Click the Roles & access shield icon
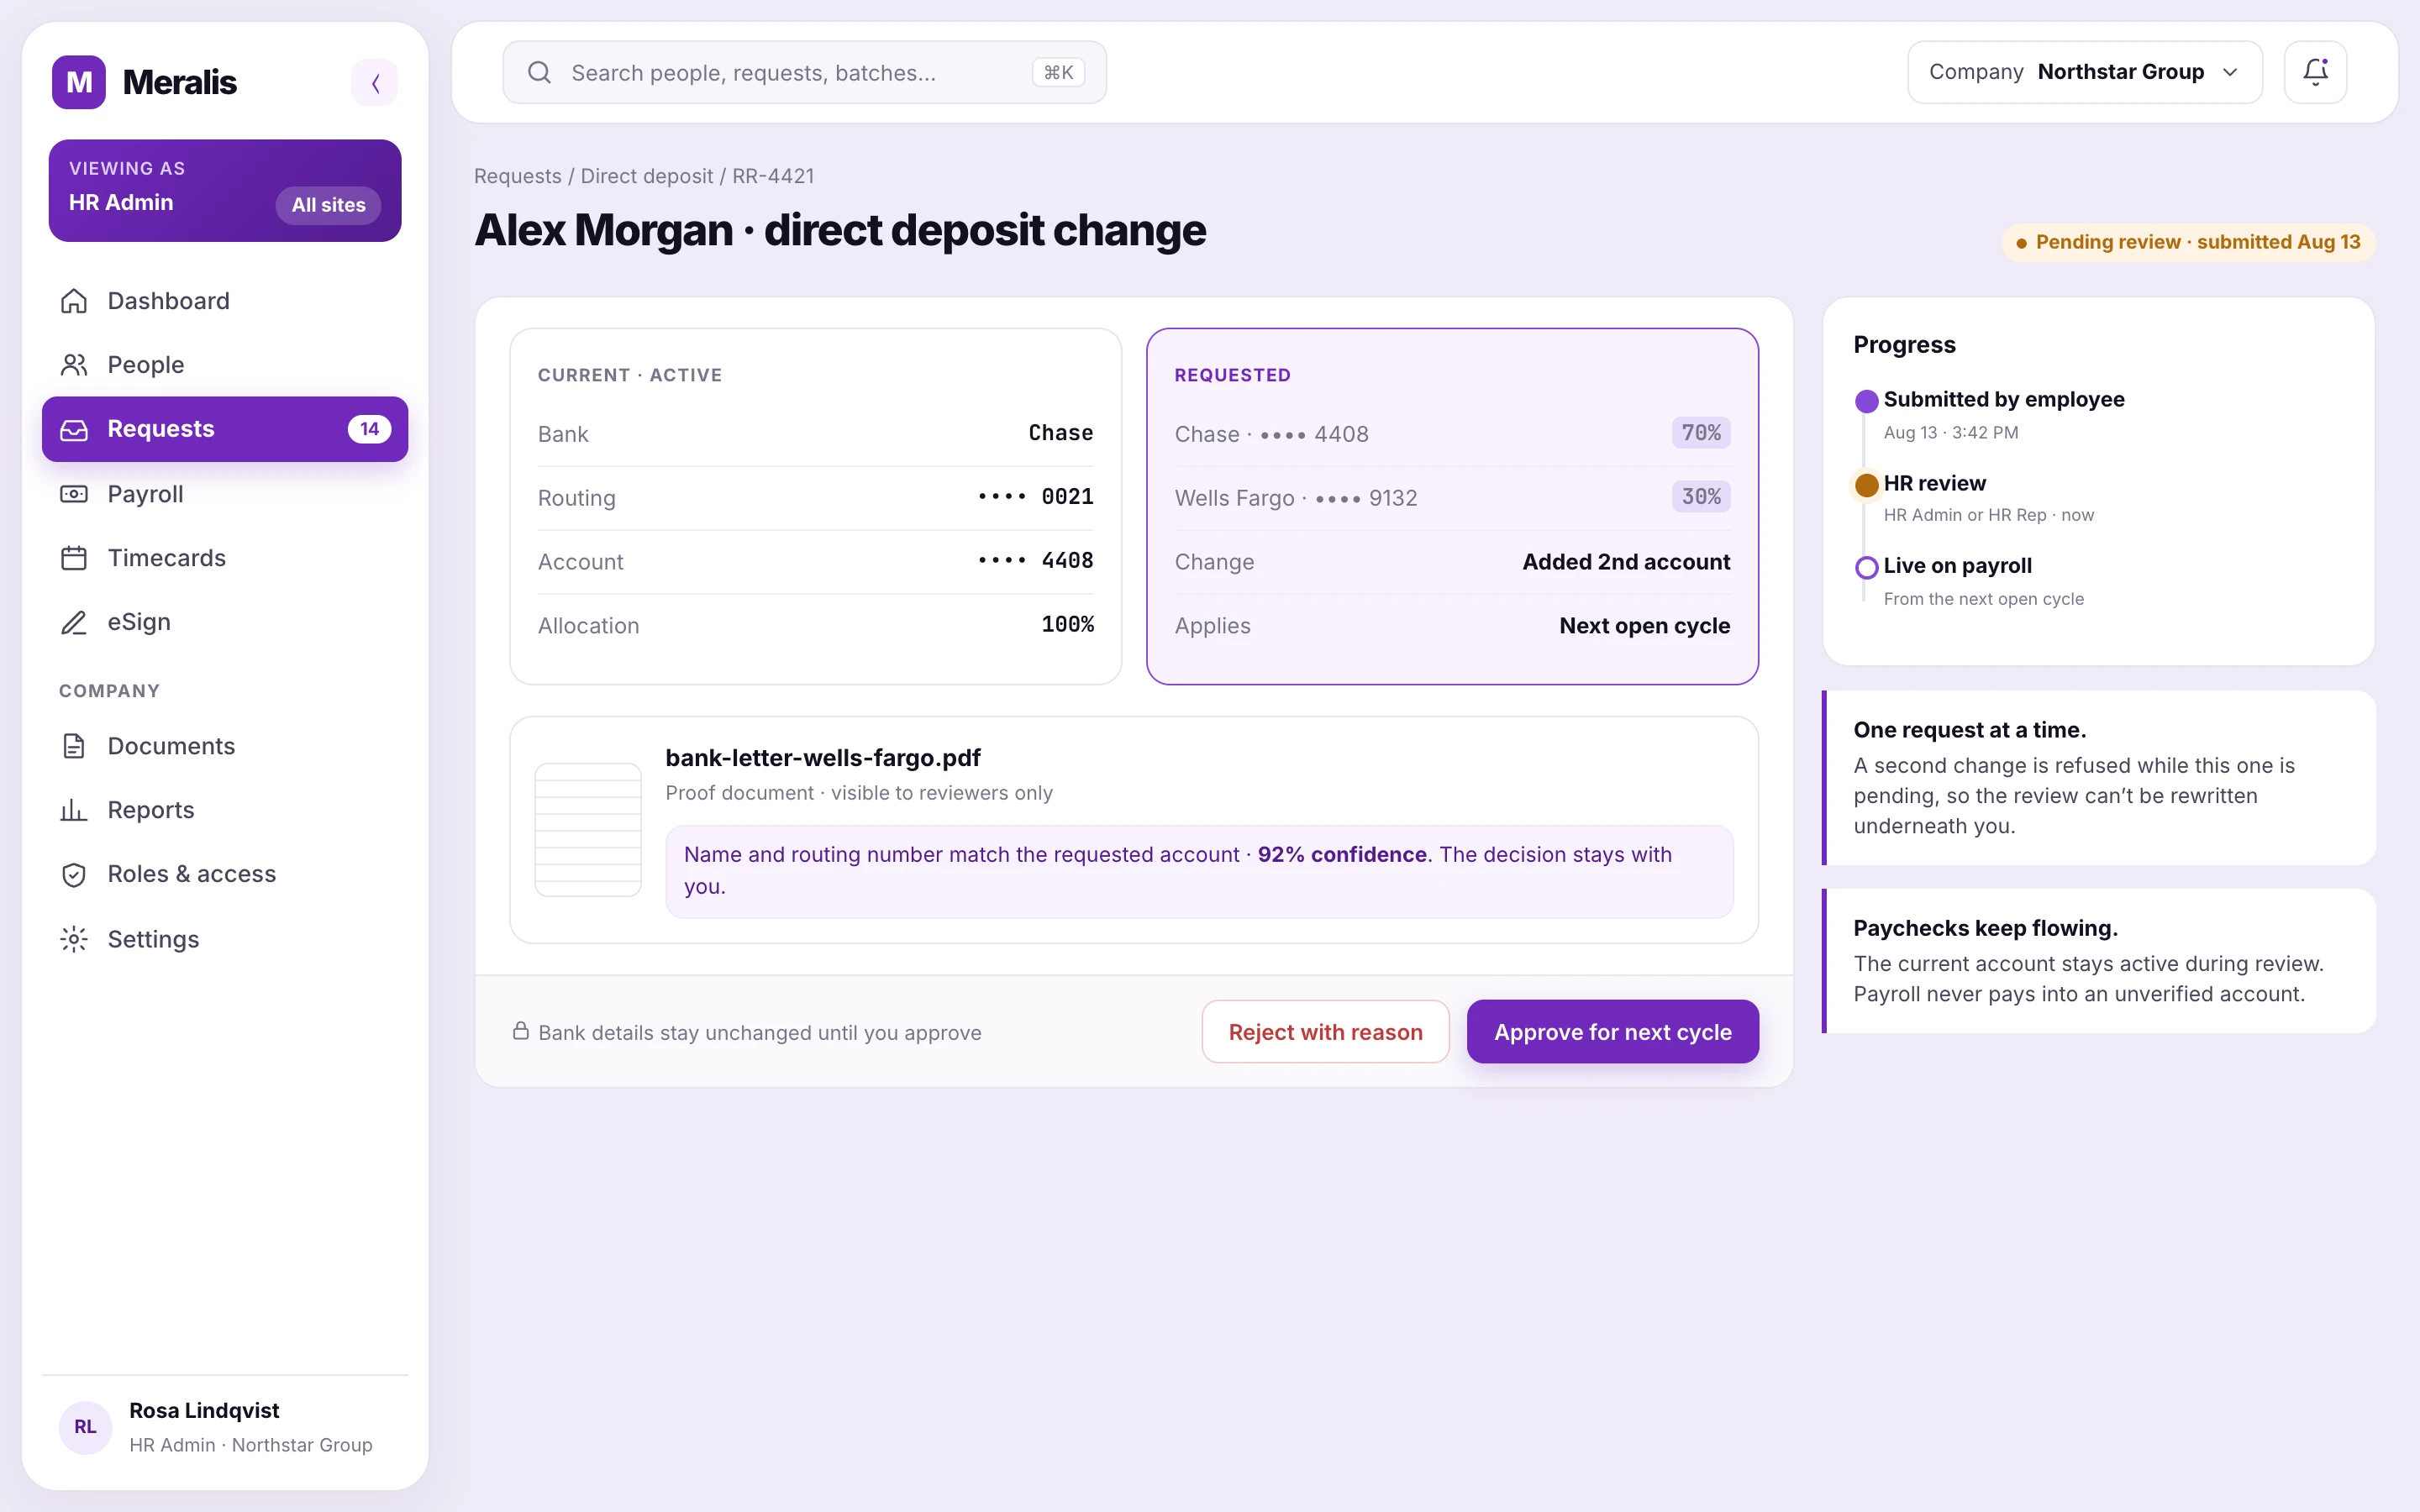 click(74, 874)
